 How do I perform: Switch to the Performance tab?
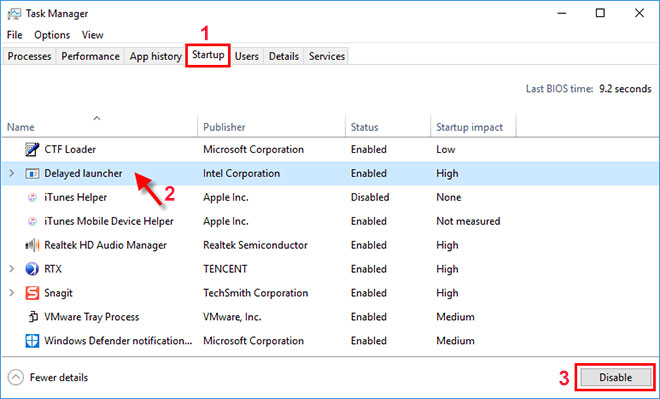click(x=90, y=56)
